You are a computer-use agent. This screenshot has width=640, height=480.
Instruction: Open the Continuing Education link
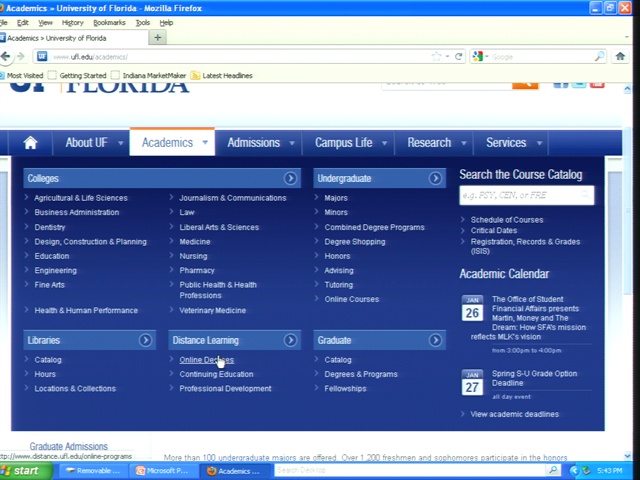[216, 374]
